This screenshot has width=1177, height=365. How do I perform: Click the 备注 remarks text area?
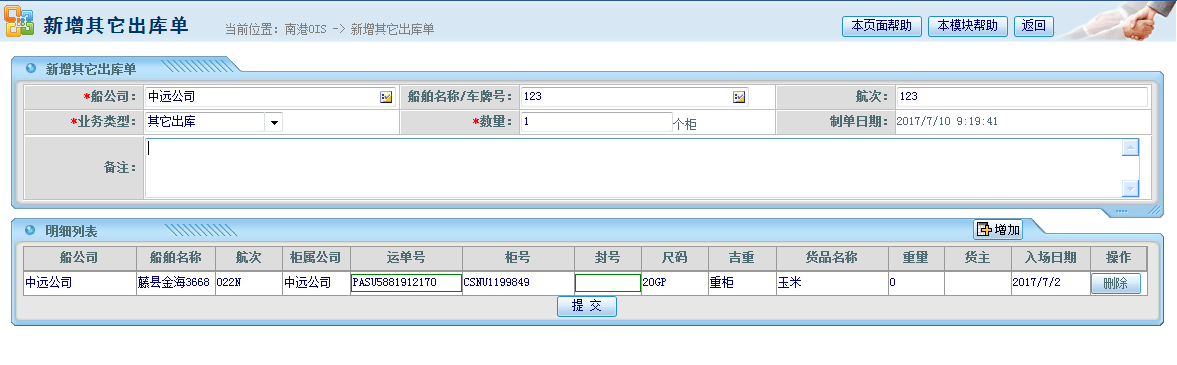tap(634, 167)
